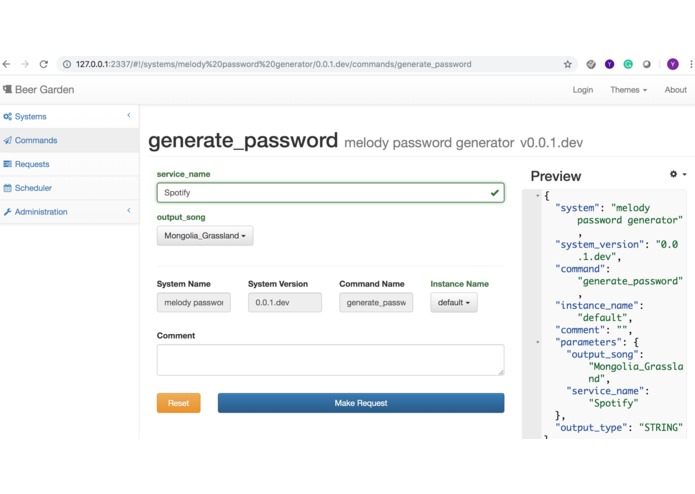Click the "instance_name" key in Preview
Viewport: 695px width, 494px height.
(x=597, y=305)
